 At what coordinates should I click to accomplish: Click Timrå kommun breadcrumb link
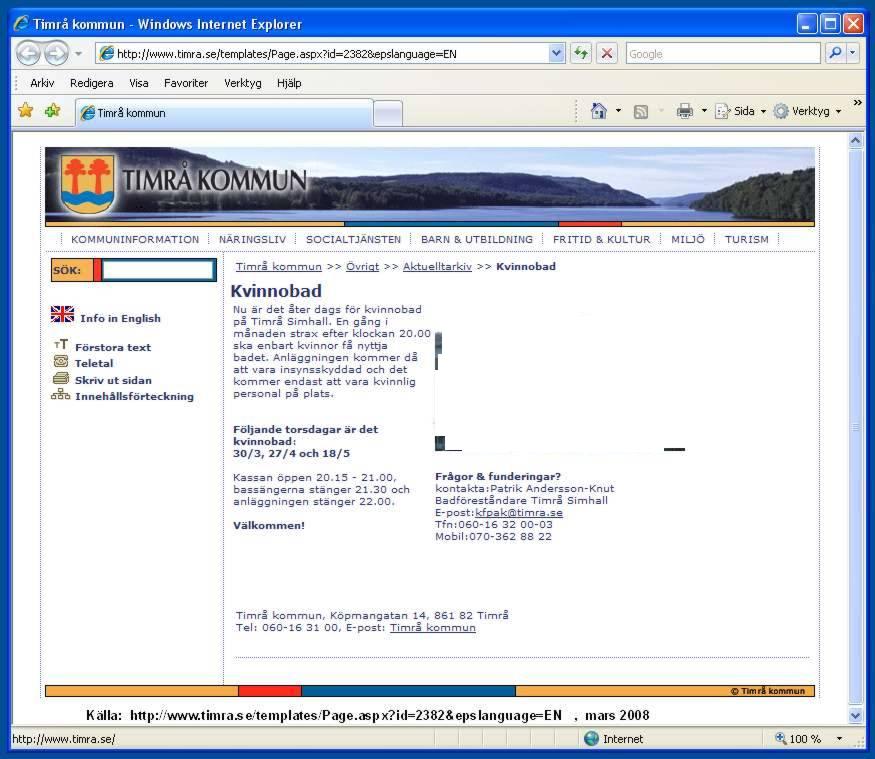coord(278,267)
